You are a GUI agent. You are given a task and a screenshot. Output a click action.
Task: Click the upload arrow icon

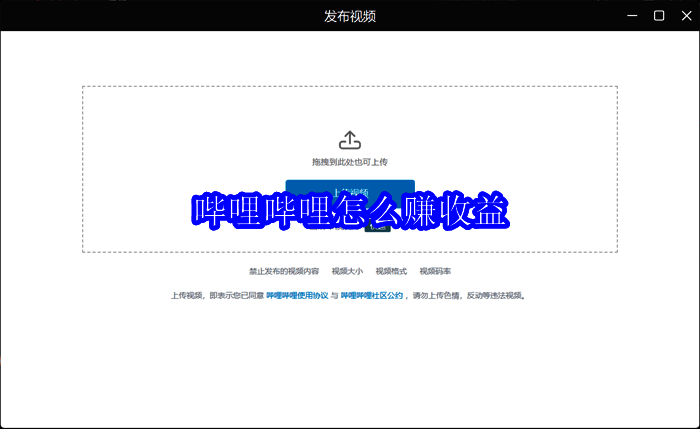350,140
